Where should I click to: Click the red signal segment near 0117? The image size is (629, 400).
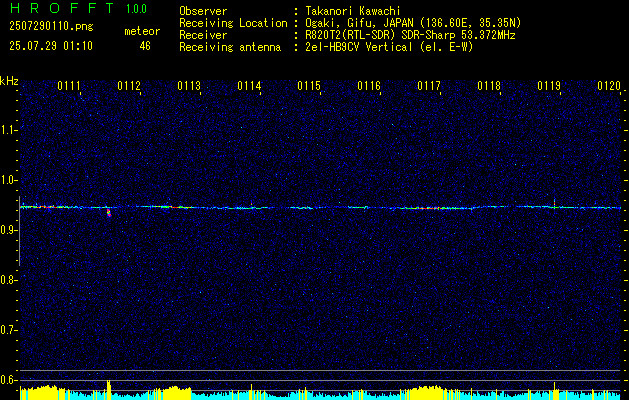(431, 208)
